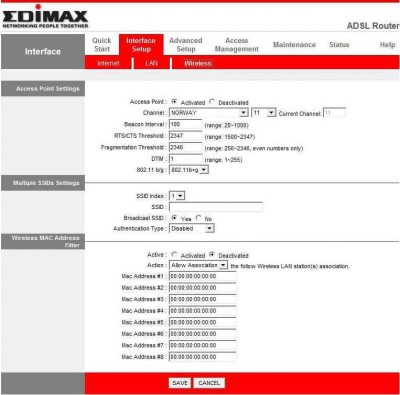The height and width of the screenshot is (395, 400).
Task: Choose No for Broadcast SSID
Action: coord(199,218)
